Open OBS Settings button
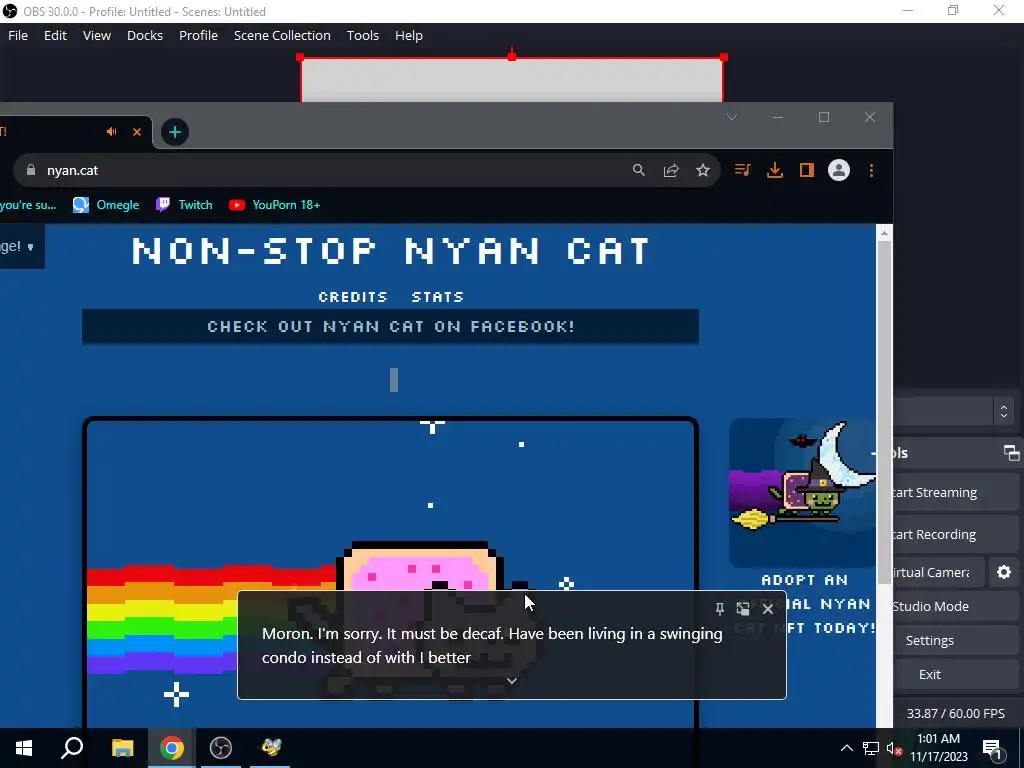The height and width of the screenshot is (768, 1024). tap(955, 641)
